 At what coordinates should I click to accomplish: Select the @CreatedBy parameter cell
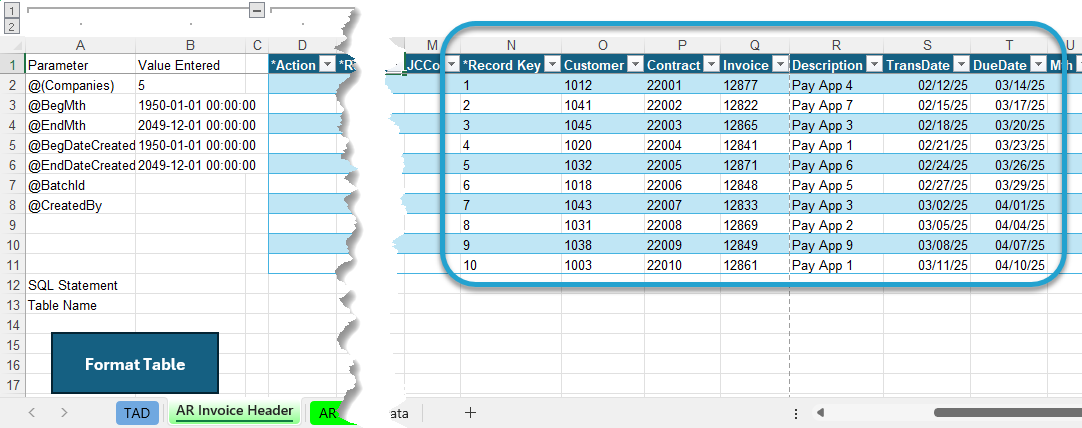pyautogui.click(x=81, y=205)
